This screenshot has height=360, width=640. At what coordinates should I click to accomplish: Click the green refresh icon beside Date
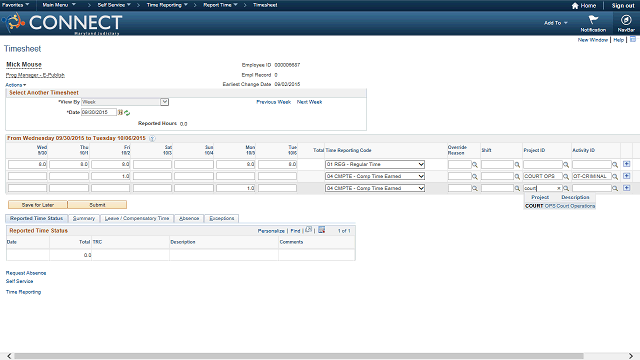click(127, 113)
